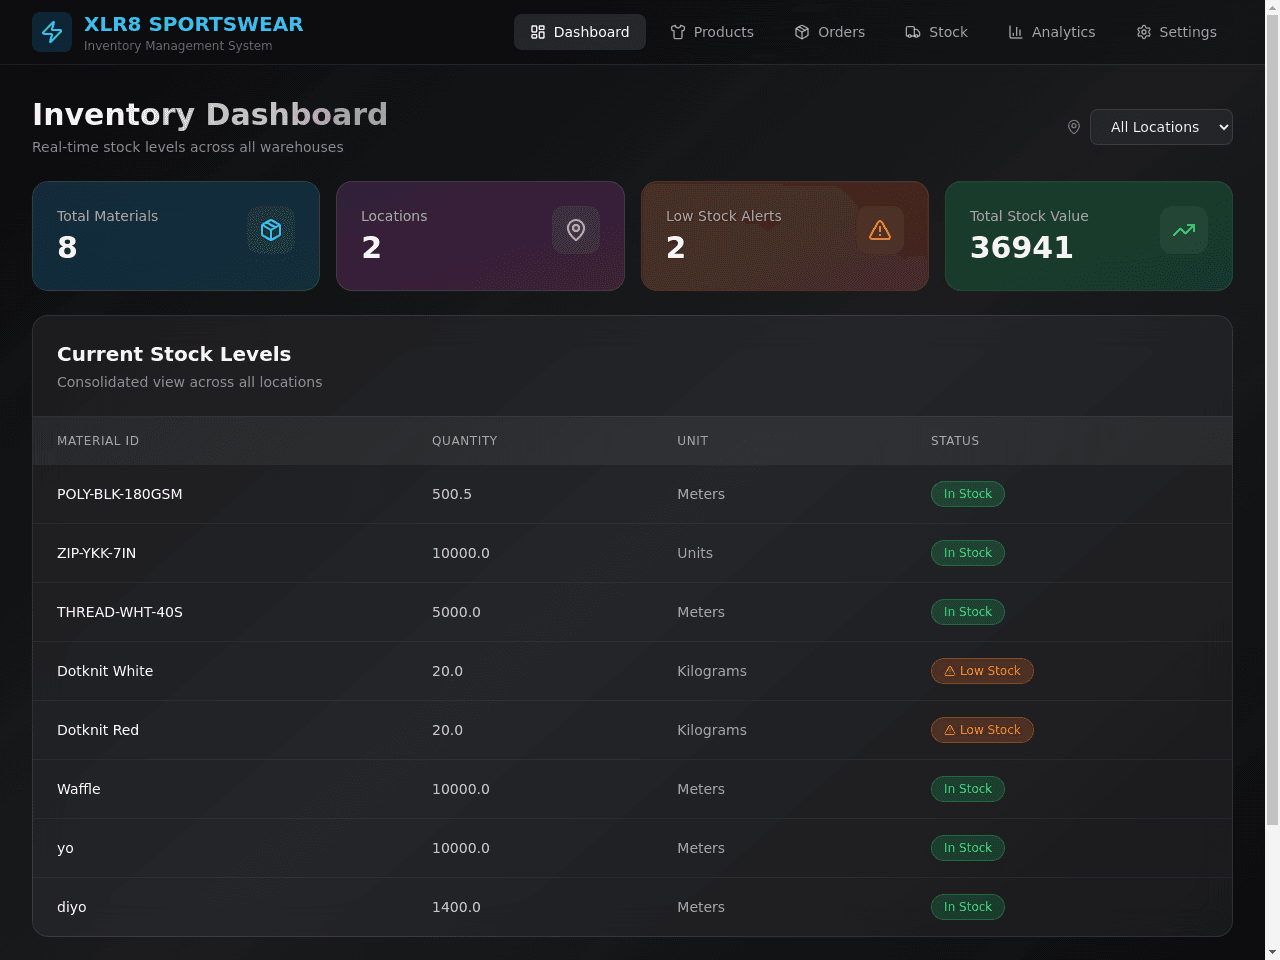
Task: Expand the All Locations dropdown
Action: [x=1161, y=127]
